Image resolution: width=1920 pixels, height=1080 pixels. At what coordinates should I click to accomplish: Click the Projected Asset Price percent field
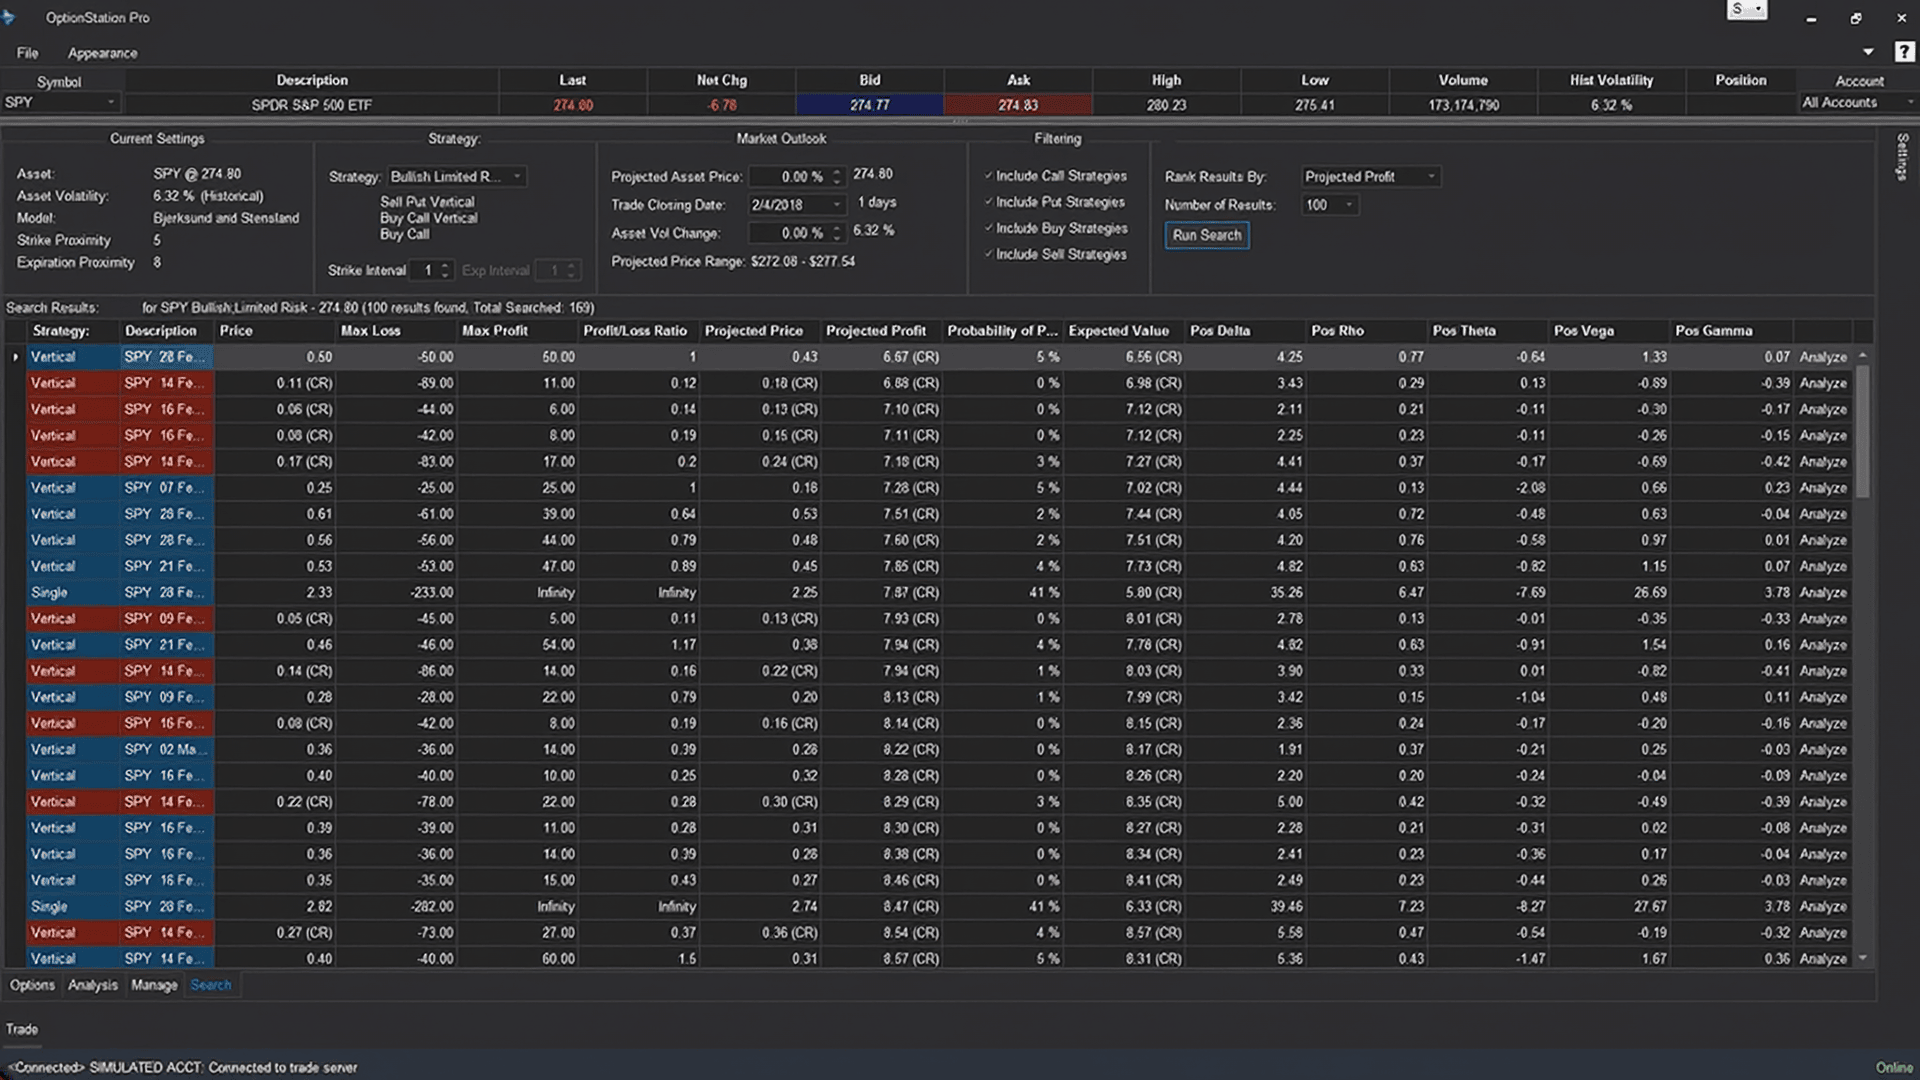pyautogui.click(x=789, y=177)
